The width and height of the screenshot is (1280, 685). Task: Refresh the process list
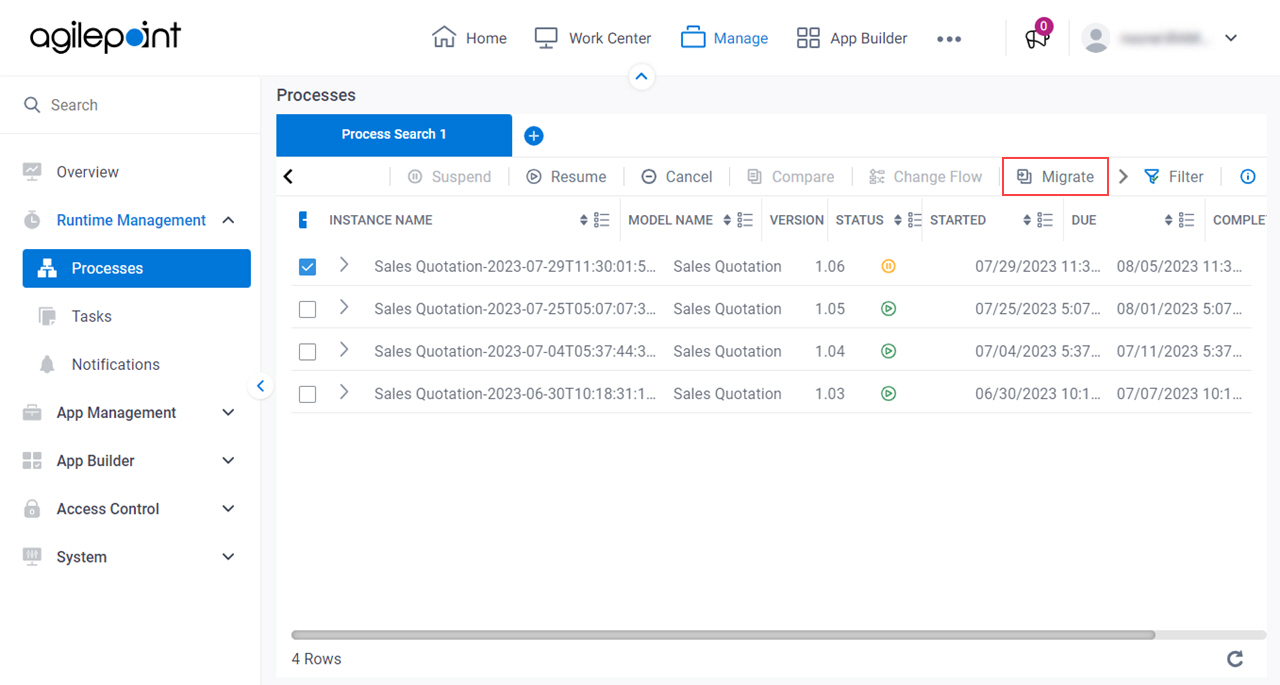(x=1235, y=658)
